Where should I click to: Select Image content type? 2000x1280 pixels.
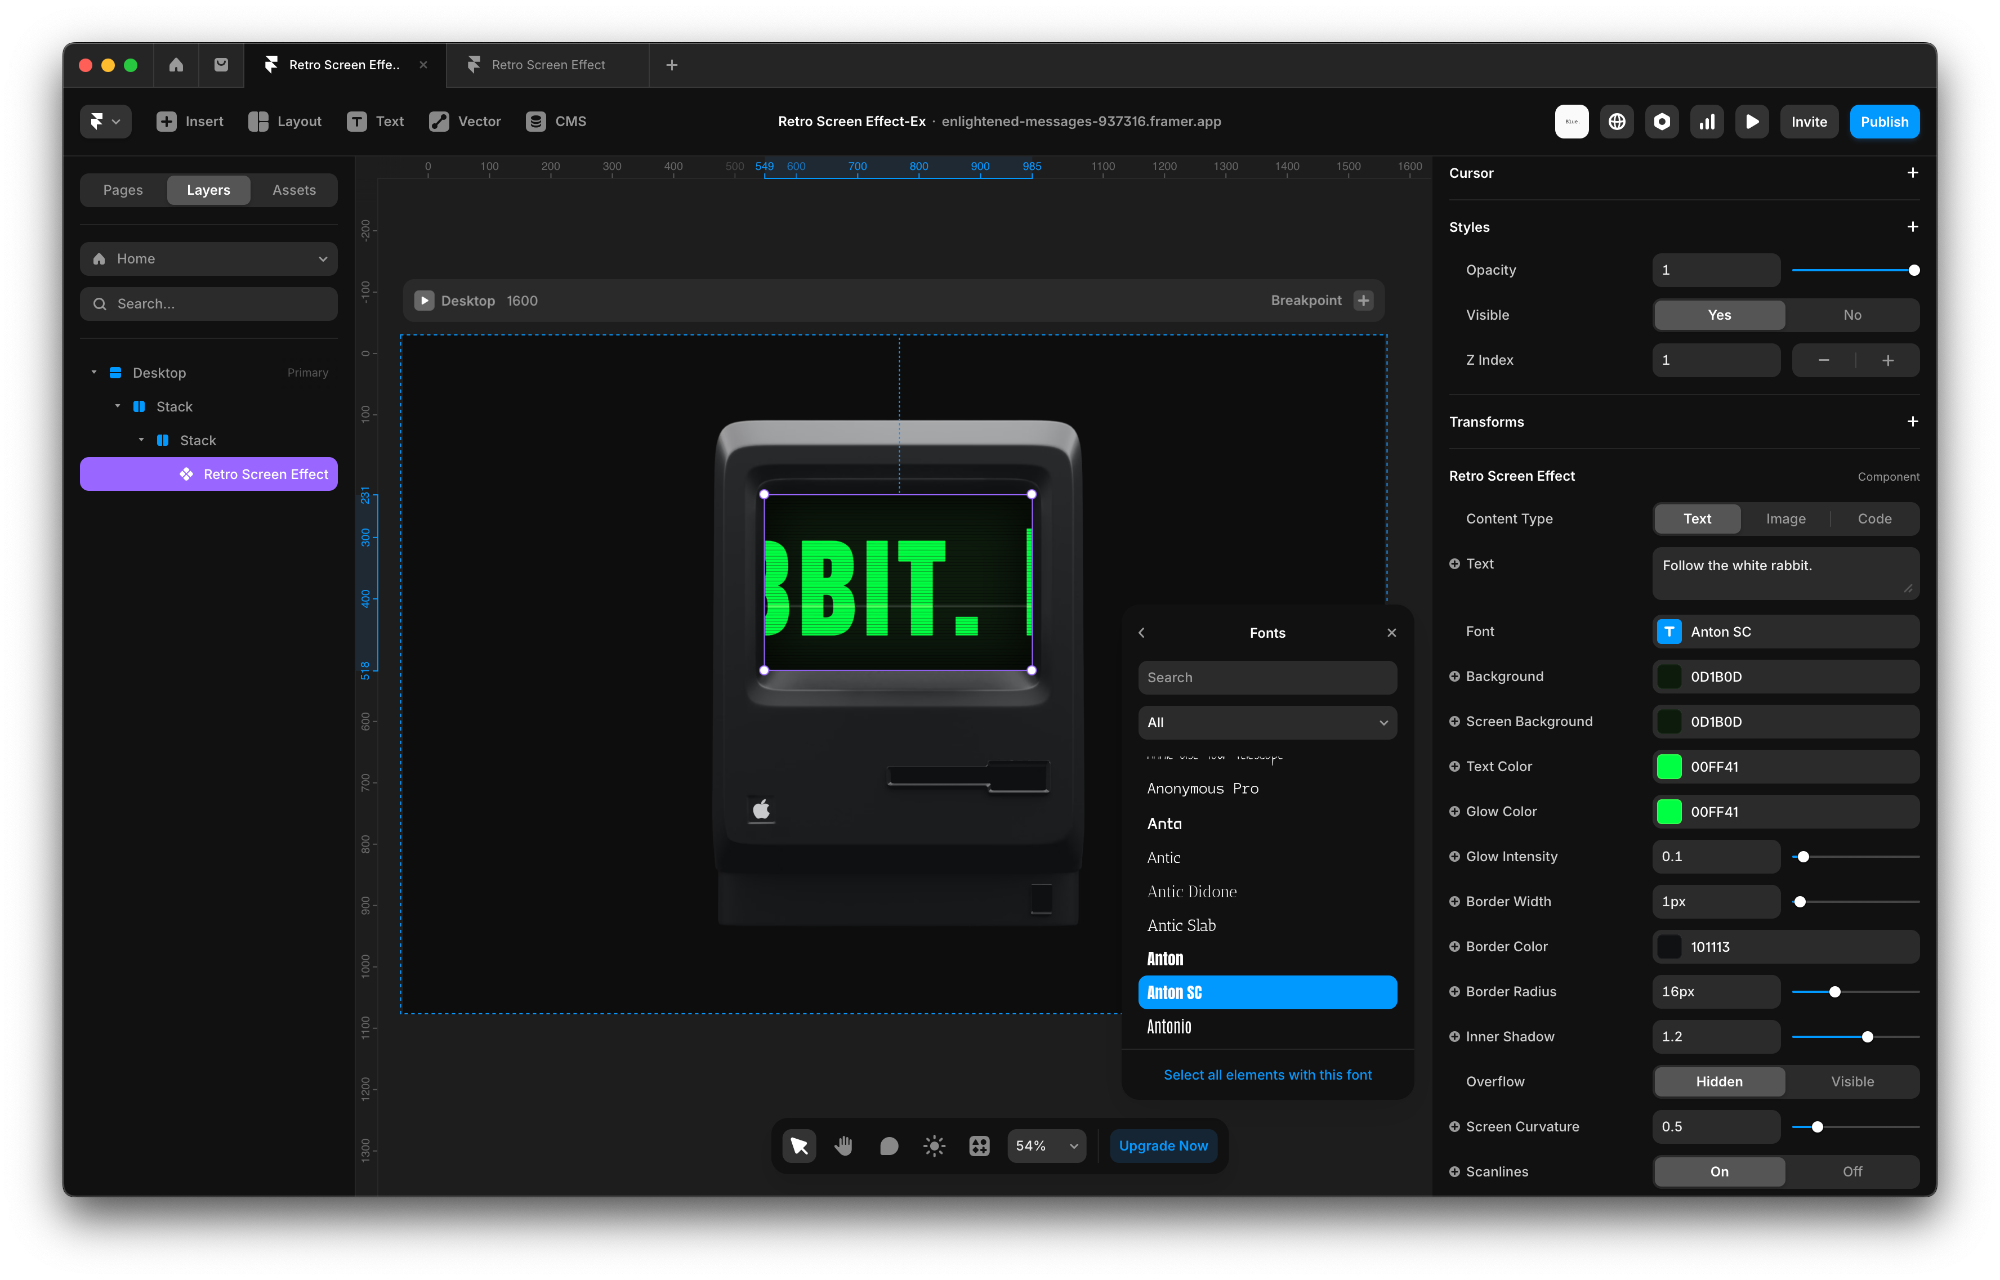pos(1785,519)
